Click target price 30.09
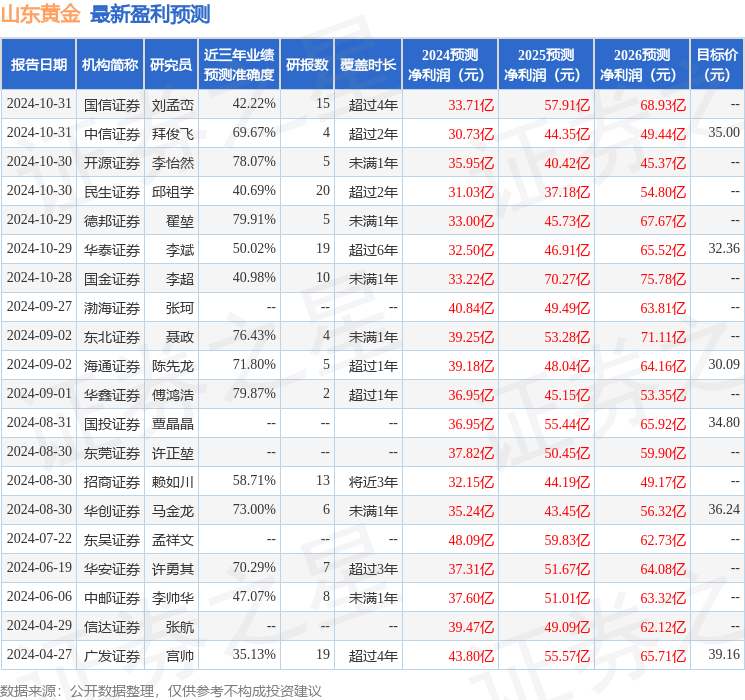Screen dimensions: 745x700 (724, 364)
